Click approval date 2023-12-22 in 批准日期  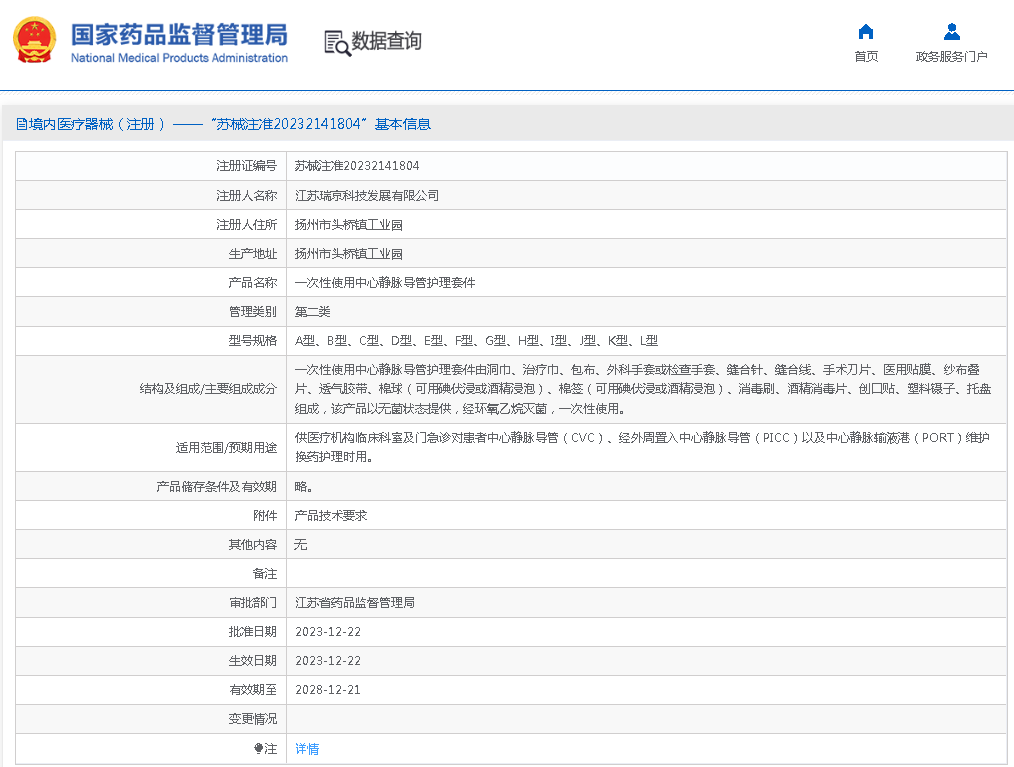click(x=328, y=632)
